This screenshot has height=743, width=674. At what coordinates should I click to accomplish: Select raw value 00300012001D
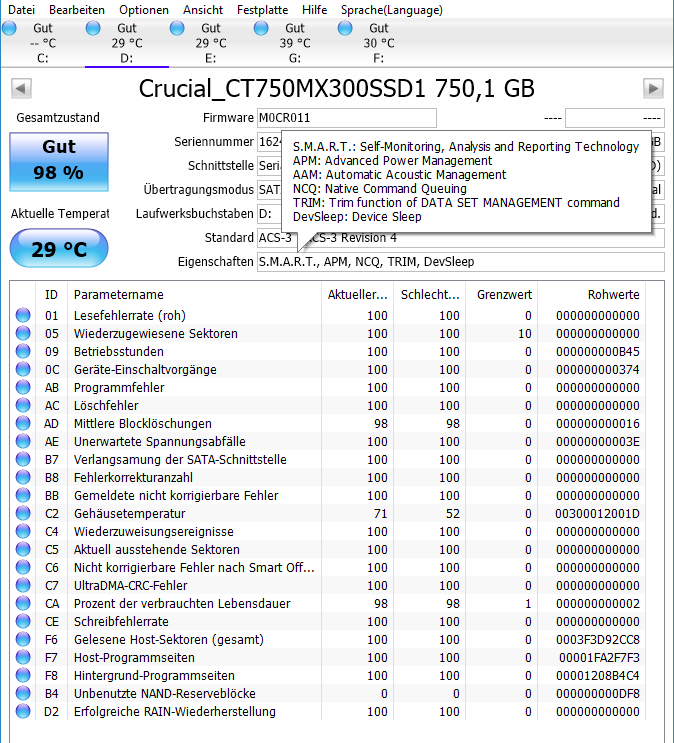tap(597, 514)
